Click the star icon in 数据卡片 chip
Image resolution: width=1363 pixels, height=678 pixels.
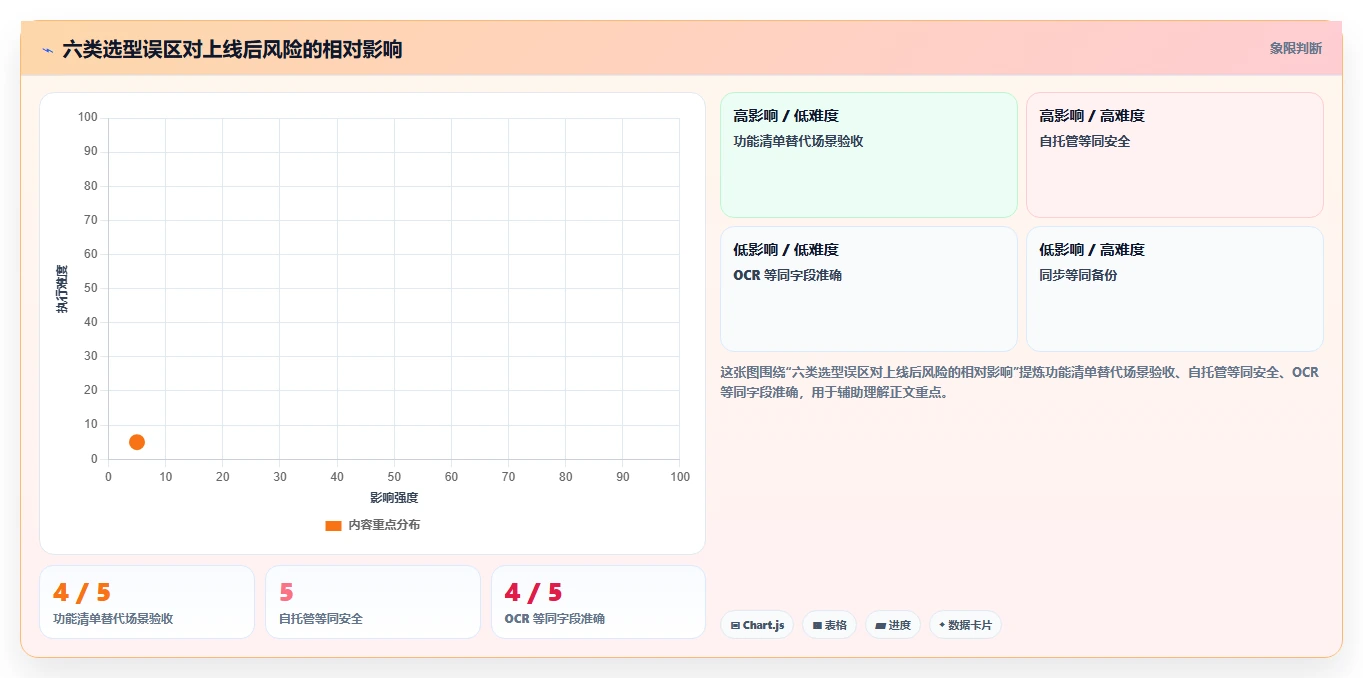pyautogui.click(x=942, y=626)
